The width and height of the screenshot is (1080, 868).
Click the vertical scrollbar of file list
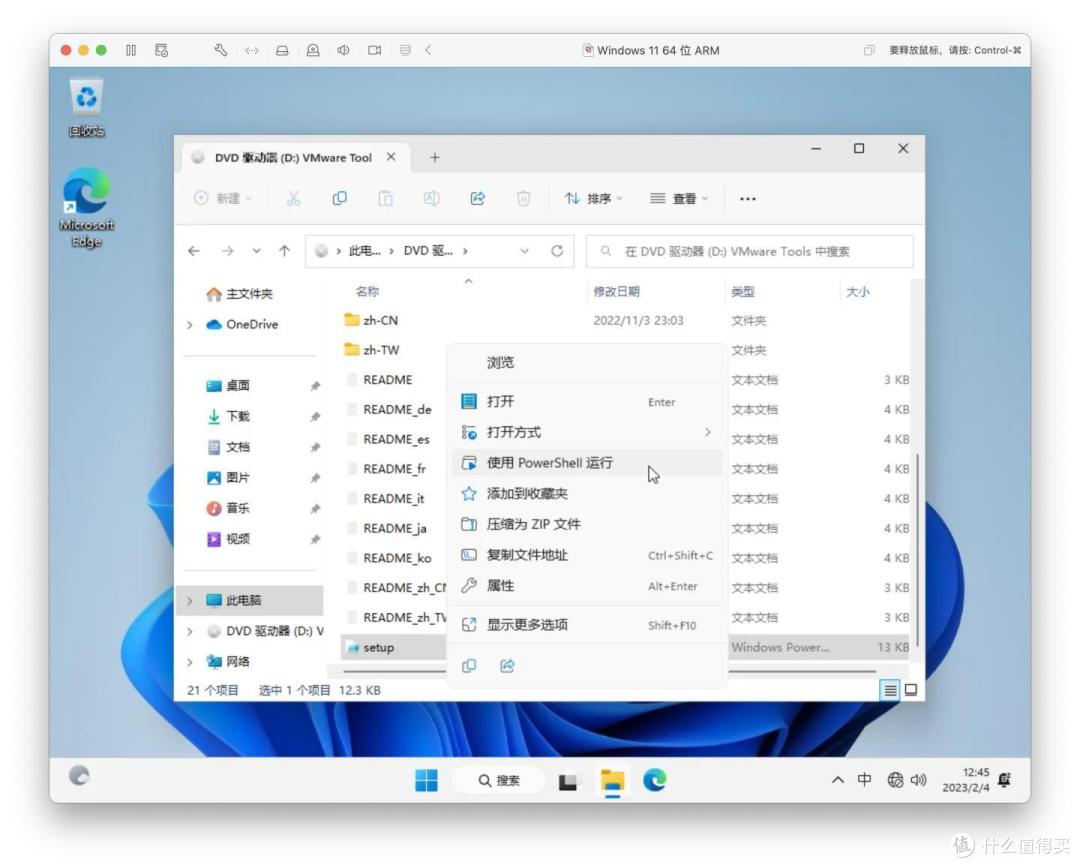click(916, 550)
